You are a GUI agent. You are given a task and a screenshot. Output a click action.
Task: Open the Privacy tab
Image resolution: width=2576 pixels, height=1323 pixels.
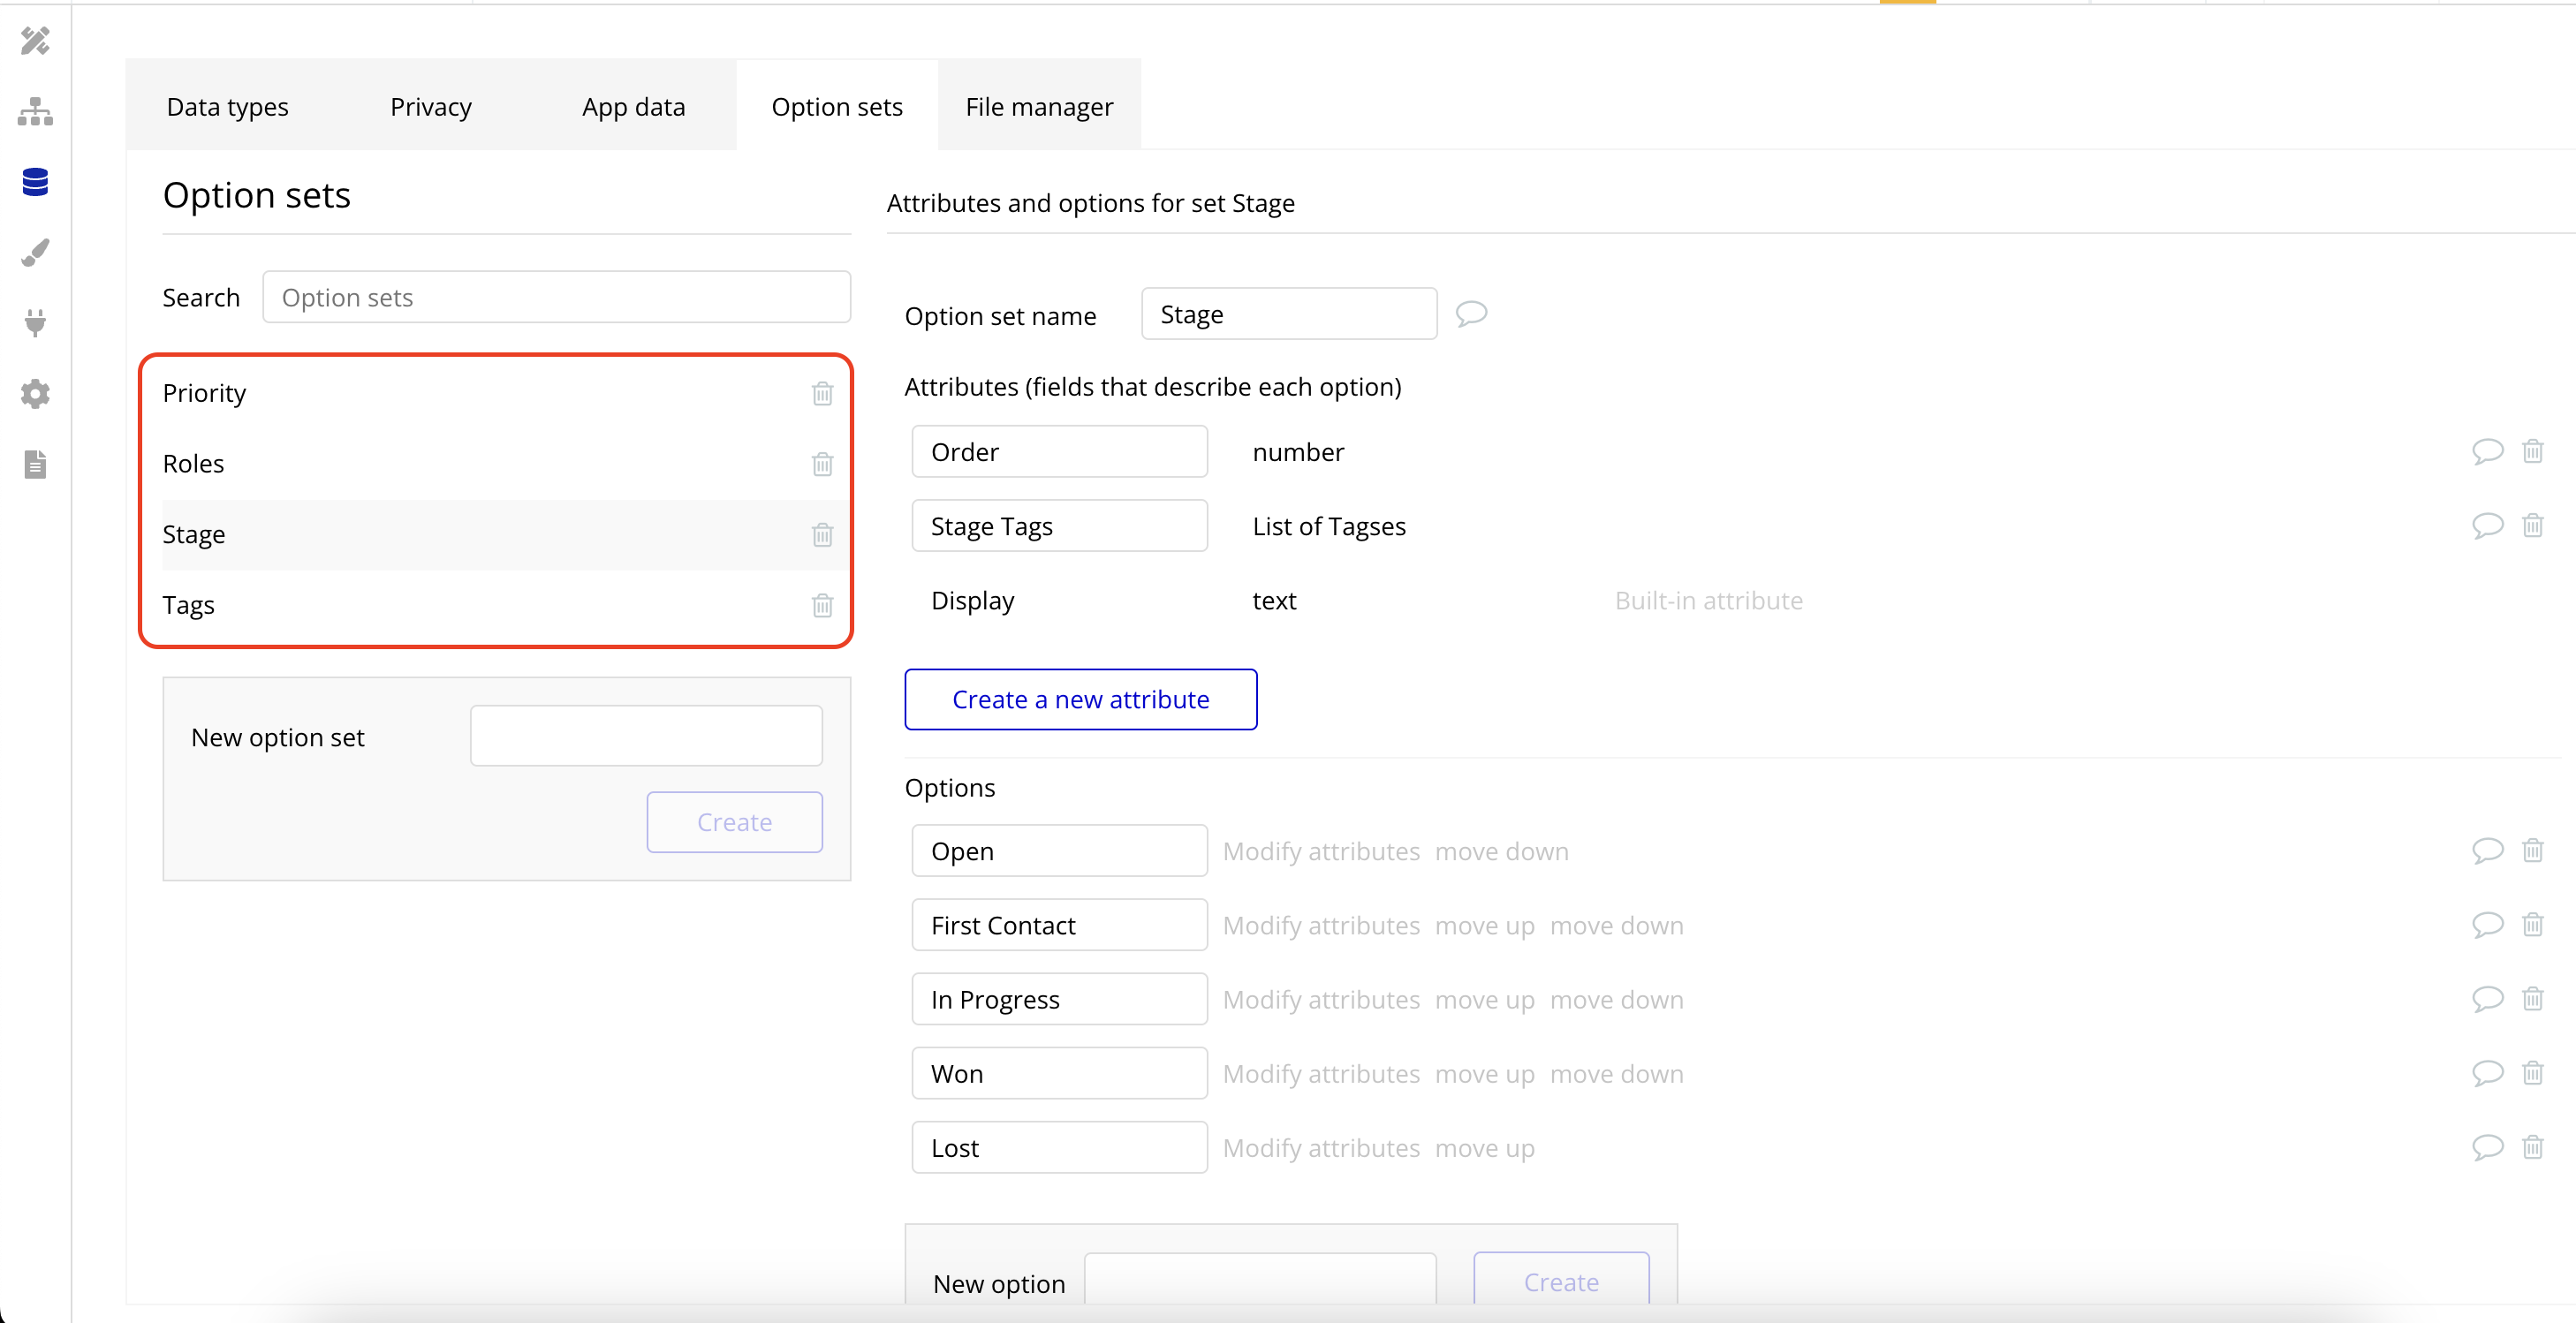tap(430, 107)
